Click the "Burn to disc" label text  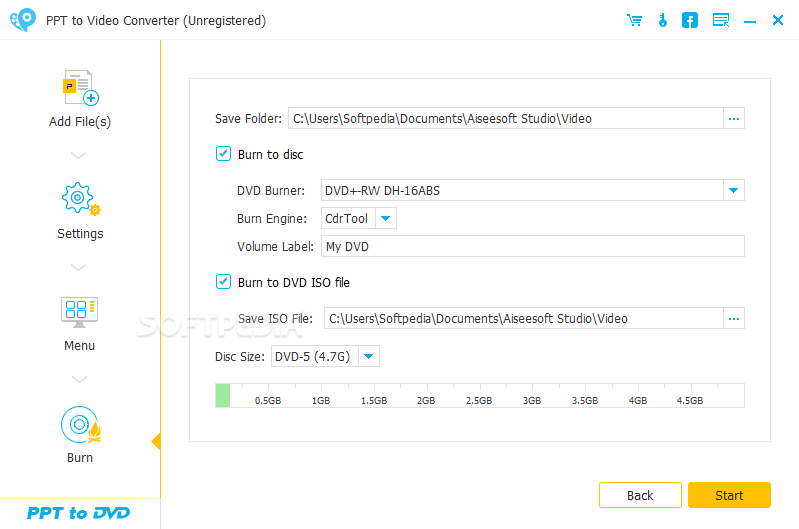271,154
